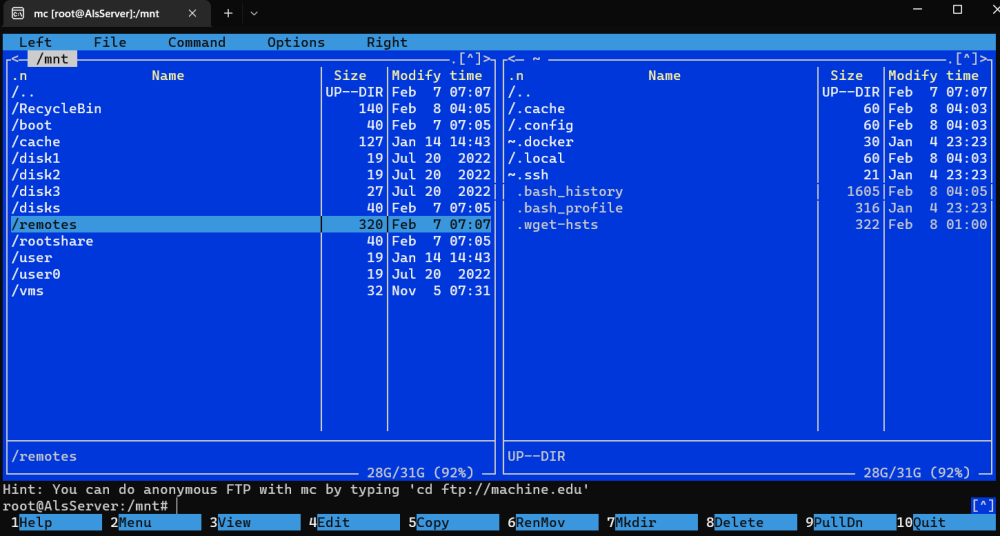Go to left panel history back arrow

15,59
